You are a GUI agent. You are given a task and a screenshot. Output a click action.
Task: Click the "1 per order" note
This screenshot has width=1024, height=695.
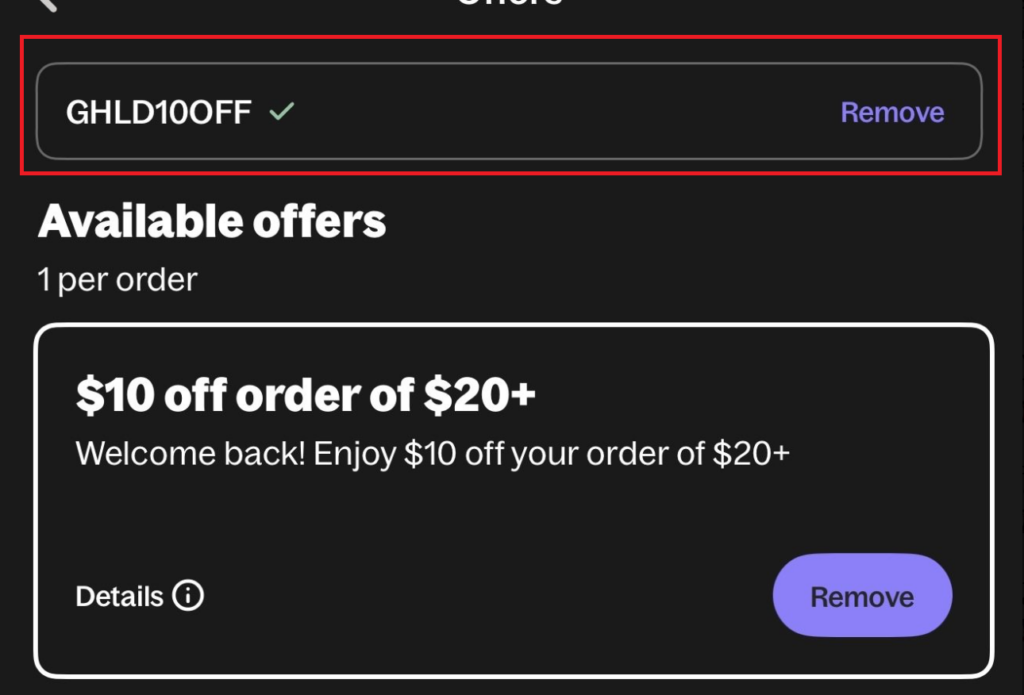pos(117,280)
